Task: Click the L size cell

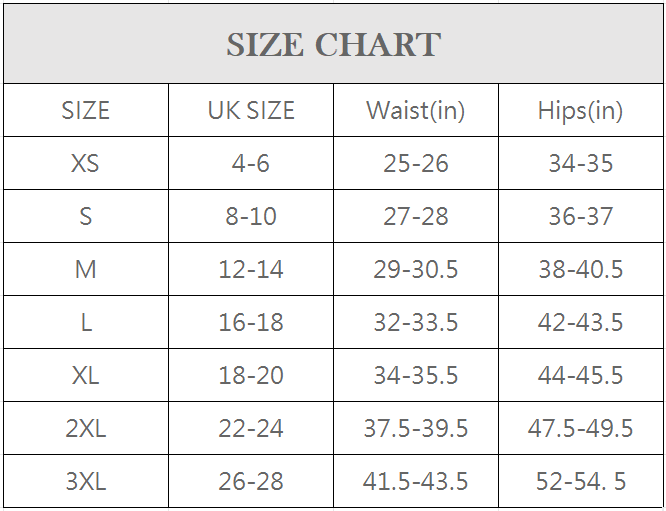Action: click(x=86, y=322)
